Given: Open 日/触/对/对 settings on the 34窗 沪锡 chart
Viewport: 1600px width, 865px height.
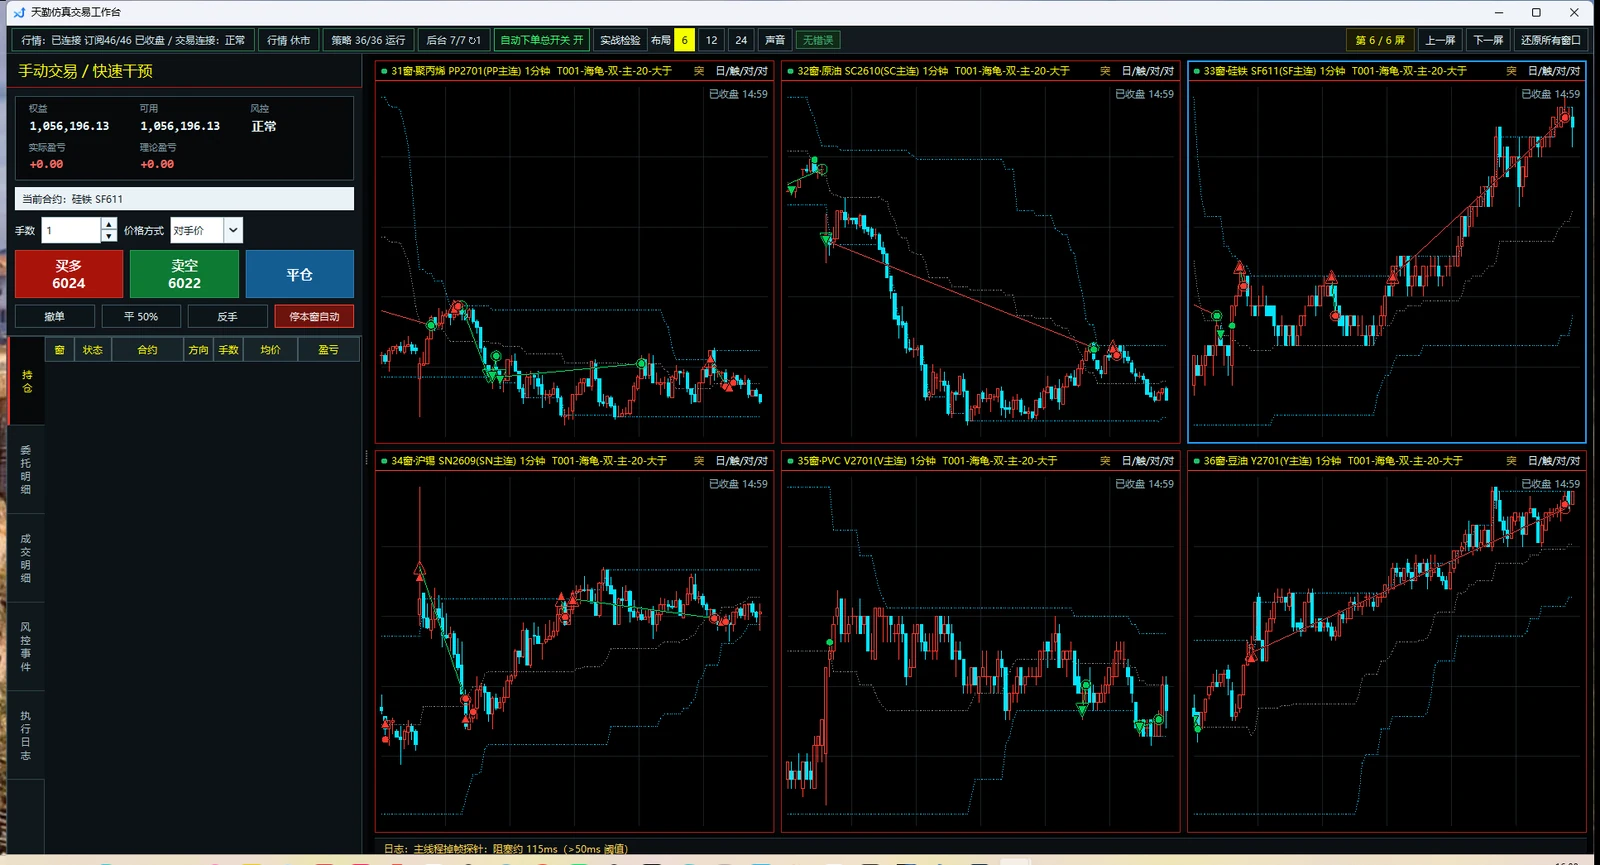Looking at the screenshot, I should (741, 461).
